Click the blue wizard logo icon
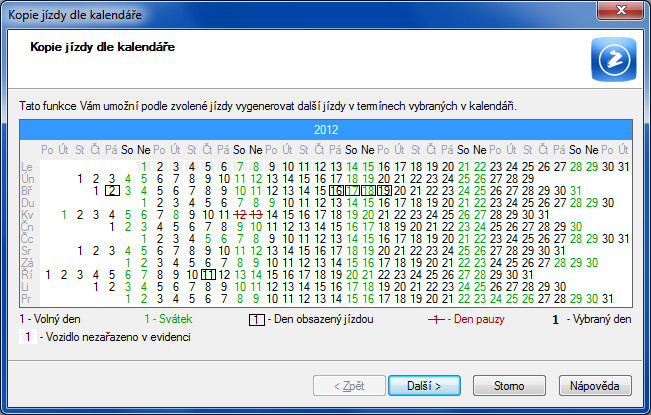651x415 pixels. tap(614, 59)
